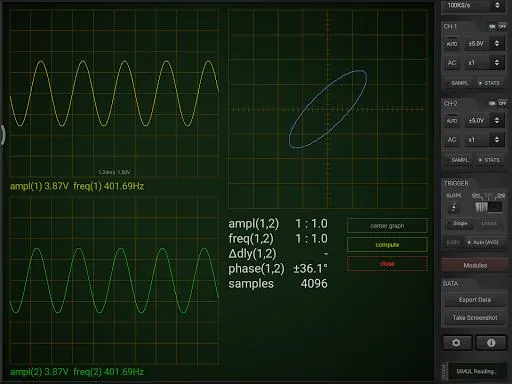Click the CH-2 probe x1 stepper arrows
Viewport: 512px width, 384px height.
pos(497,140)
